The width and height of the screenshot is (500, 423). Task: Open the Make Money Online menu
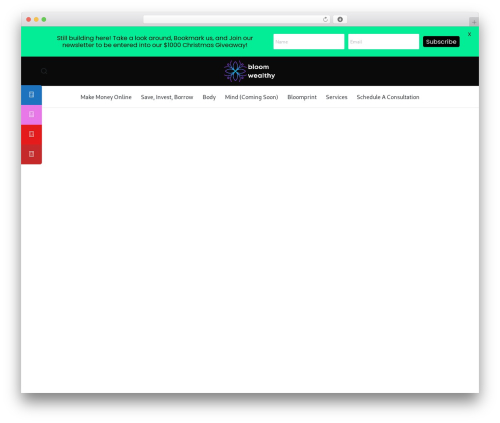tap(106, 97)
